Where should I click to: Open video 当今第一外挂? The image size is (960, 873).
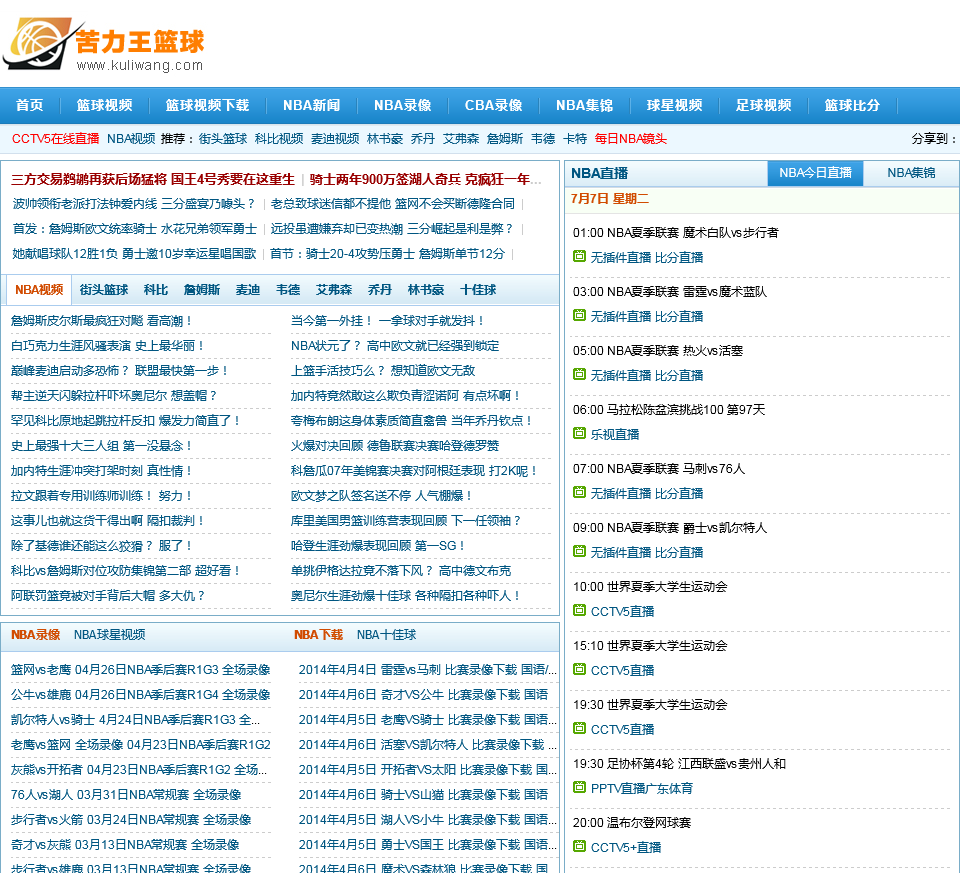coord(388,321)
